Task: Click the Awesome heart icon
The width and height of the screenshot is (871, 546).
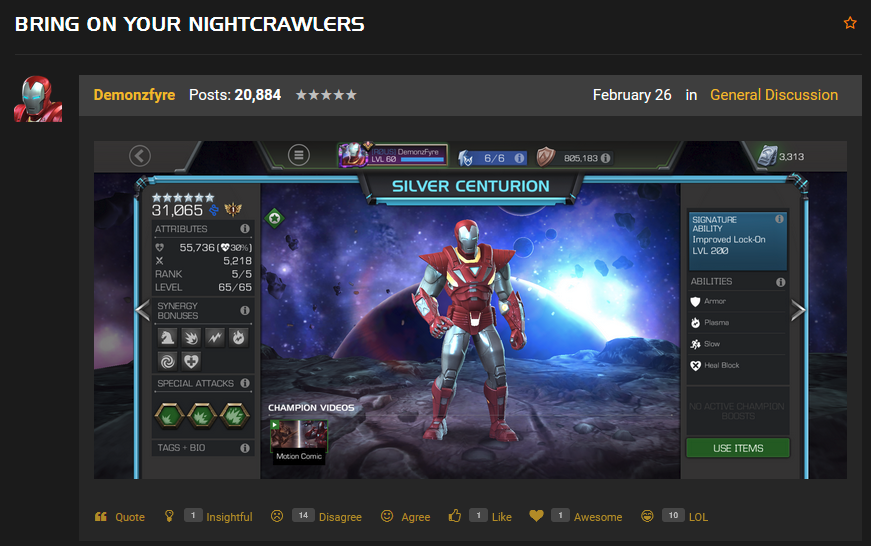Action: [x=536, y=516]
